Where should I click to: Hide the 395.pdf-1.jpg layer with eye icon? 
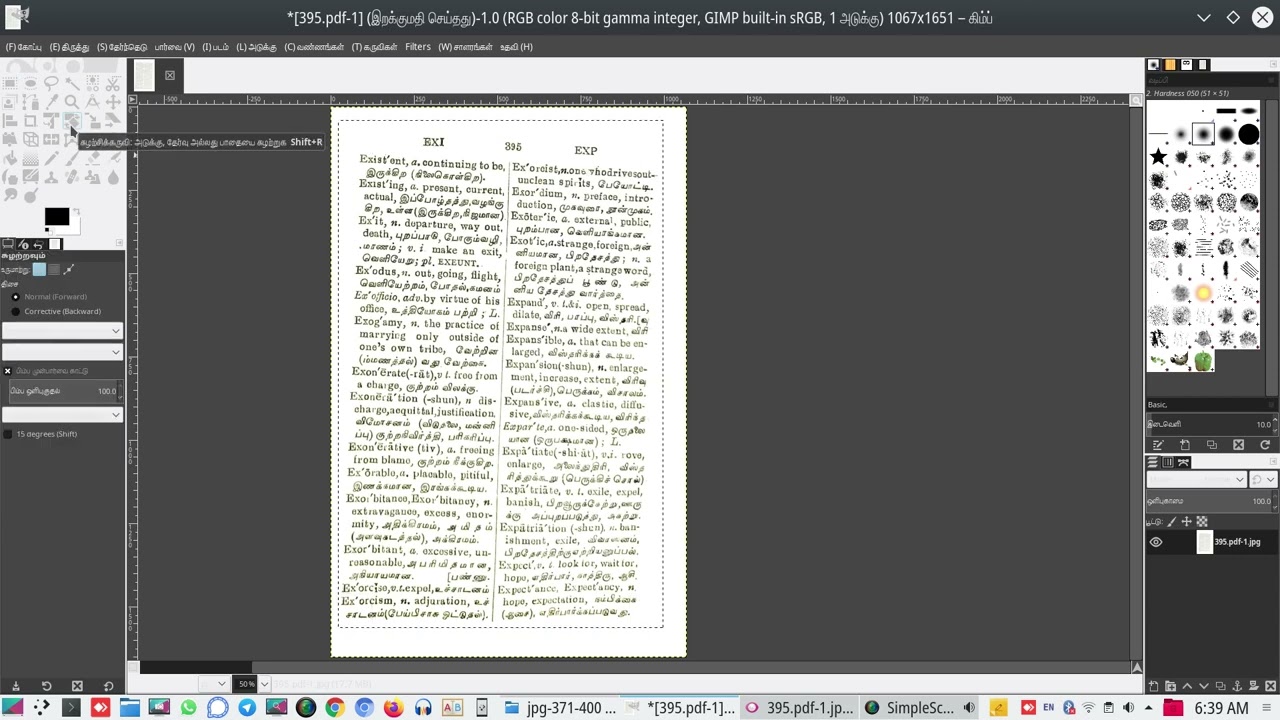coord(1156,542)
